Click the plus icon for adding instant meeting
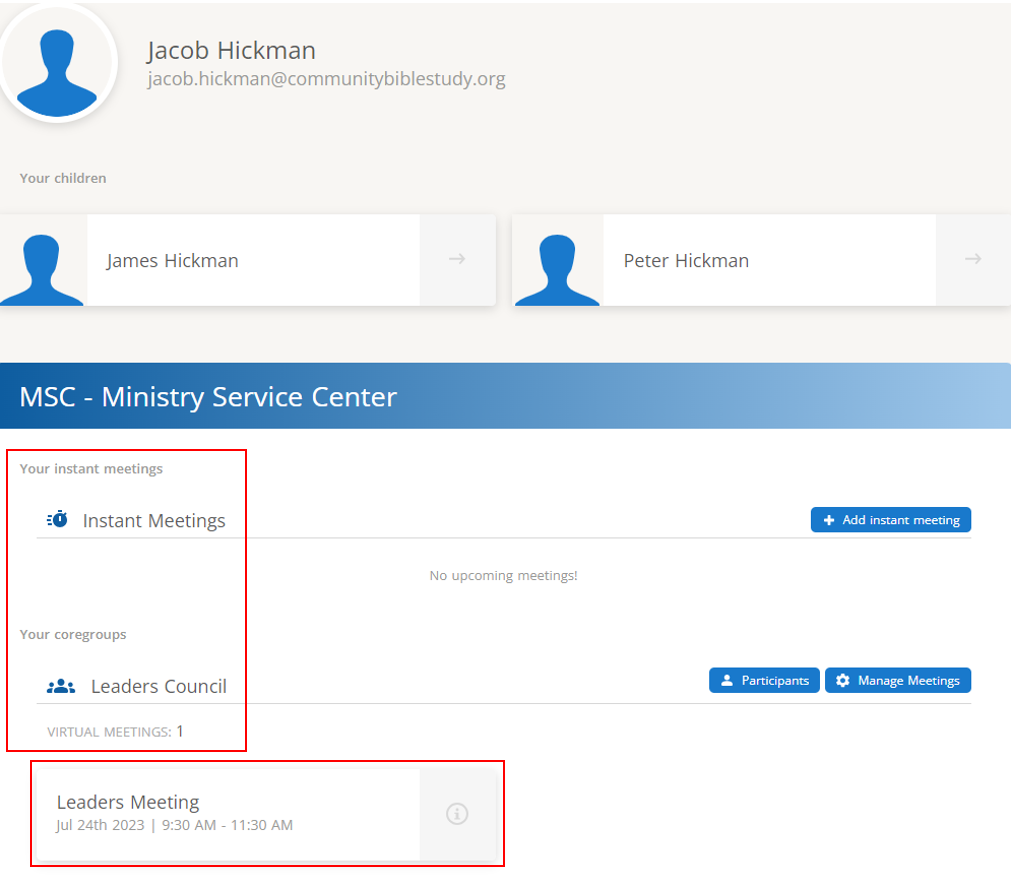 (x=828, y=520)
